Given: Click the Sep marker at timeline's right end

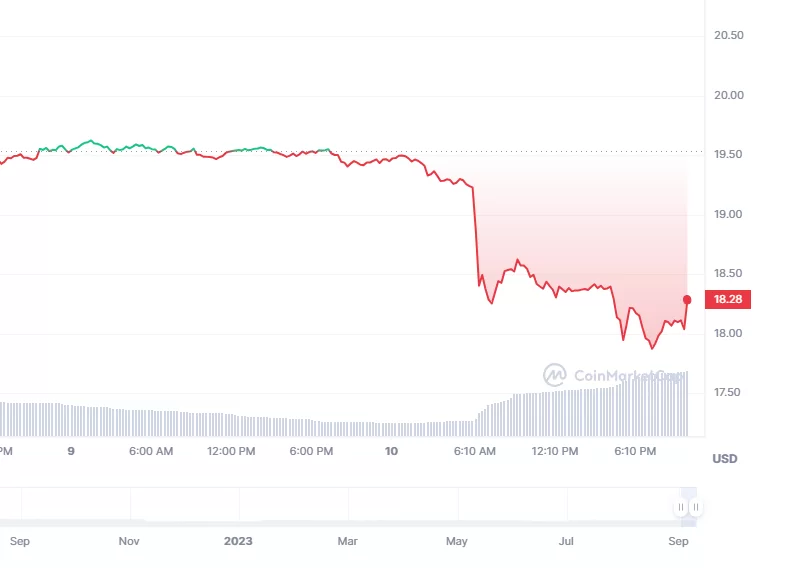Looking at the screenshot, I should tap(678, 541).
